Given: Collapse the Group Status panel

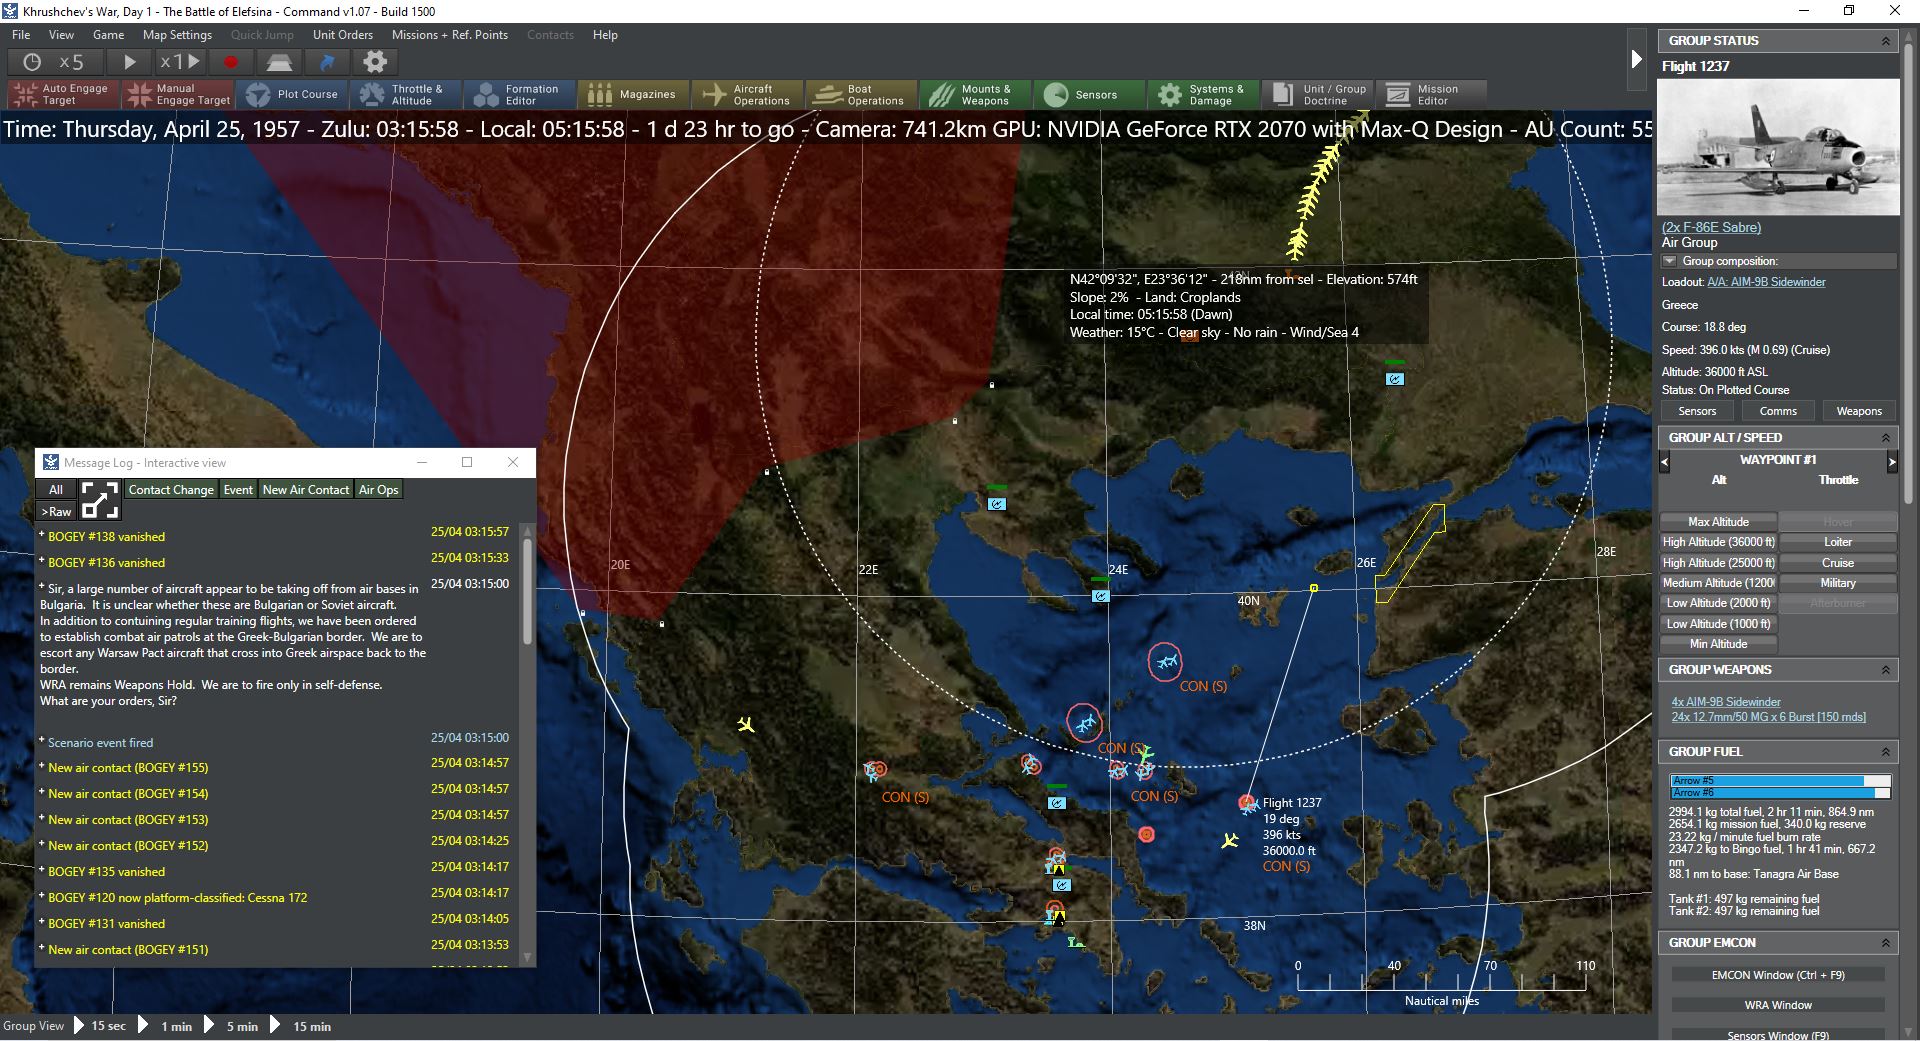Looking at the screenshot, I should [x=1885, y=41].
